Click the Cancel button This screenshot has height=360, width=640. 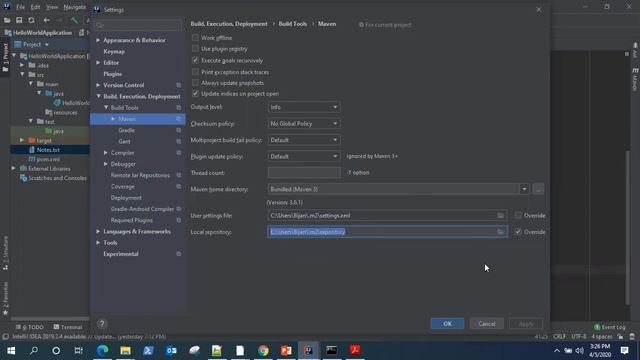point(487,324)
